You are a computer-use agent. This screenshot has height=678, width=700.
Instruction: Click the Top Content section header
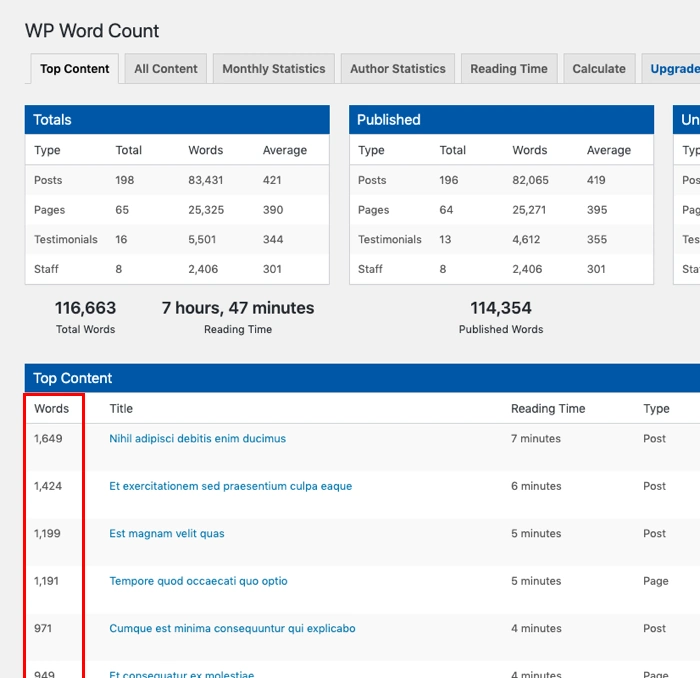(x=362, y=378)
